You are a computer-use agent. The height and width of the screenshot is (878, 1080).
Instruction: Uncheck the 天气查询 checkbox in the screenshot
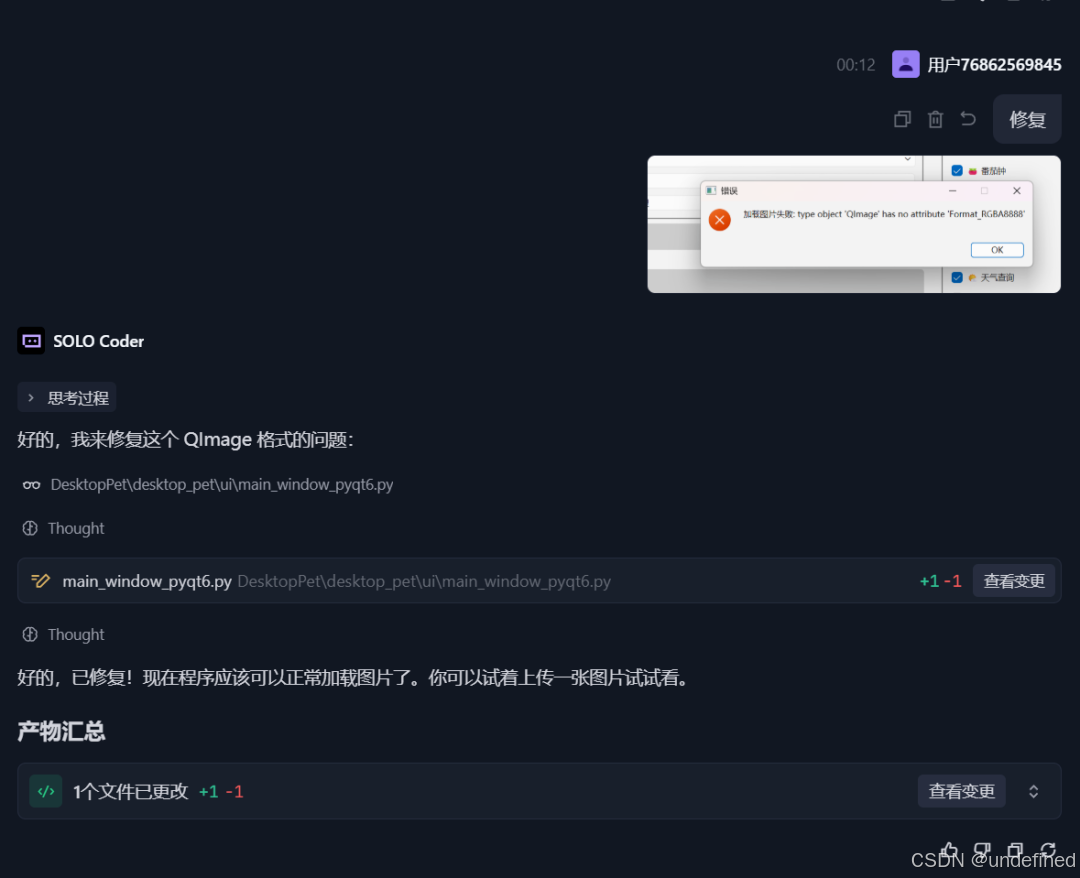[957, 278]
